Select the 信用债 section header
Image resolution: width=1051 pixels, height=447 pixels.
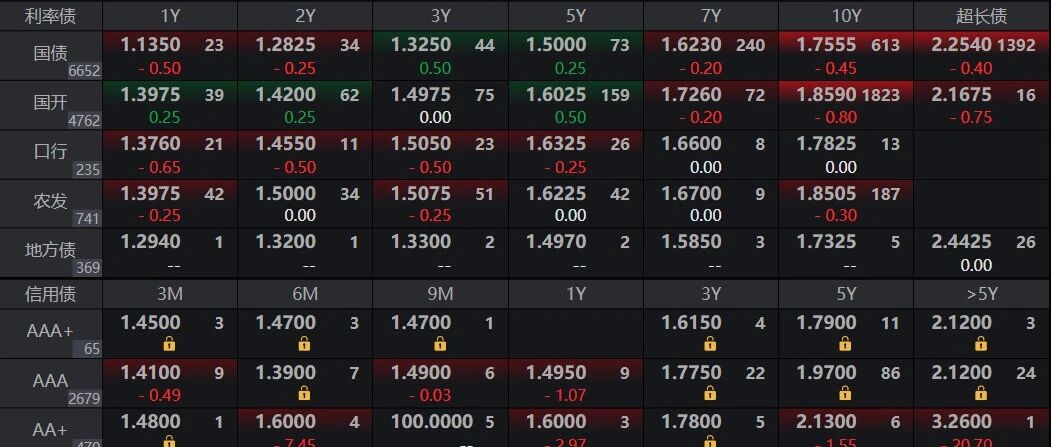point(50,294)
